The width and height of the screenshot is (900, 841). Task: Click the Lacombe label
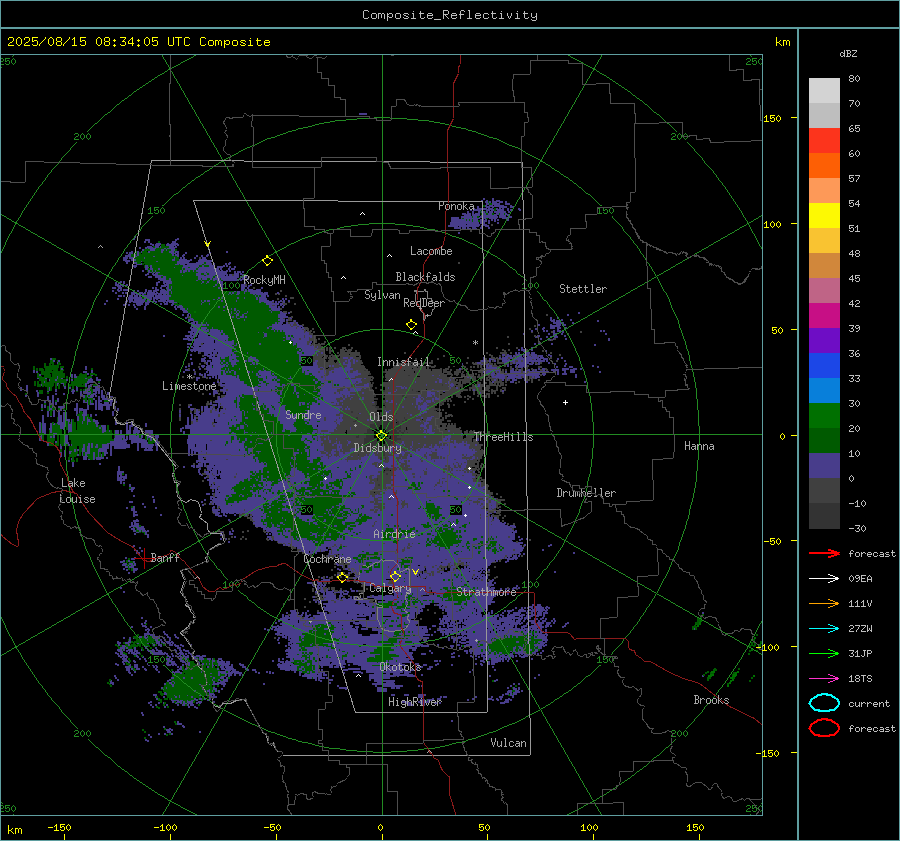point(431,251)
